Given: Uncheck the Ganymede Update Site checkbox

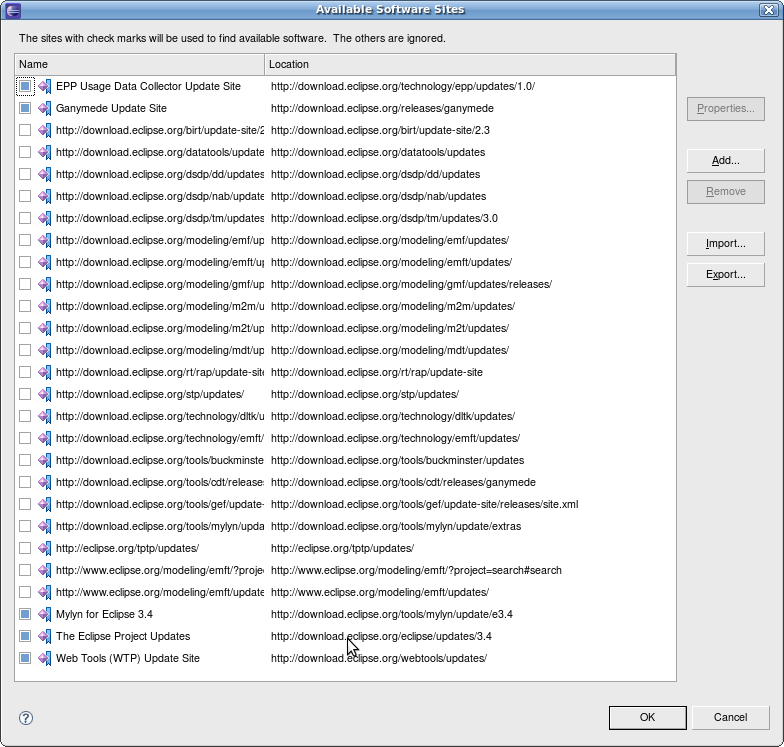Looking at the screenshot, I should 25,108.
